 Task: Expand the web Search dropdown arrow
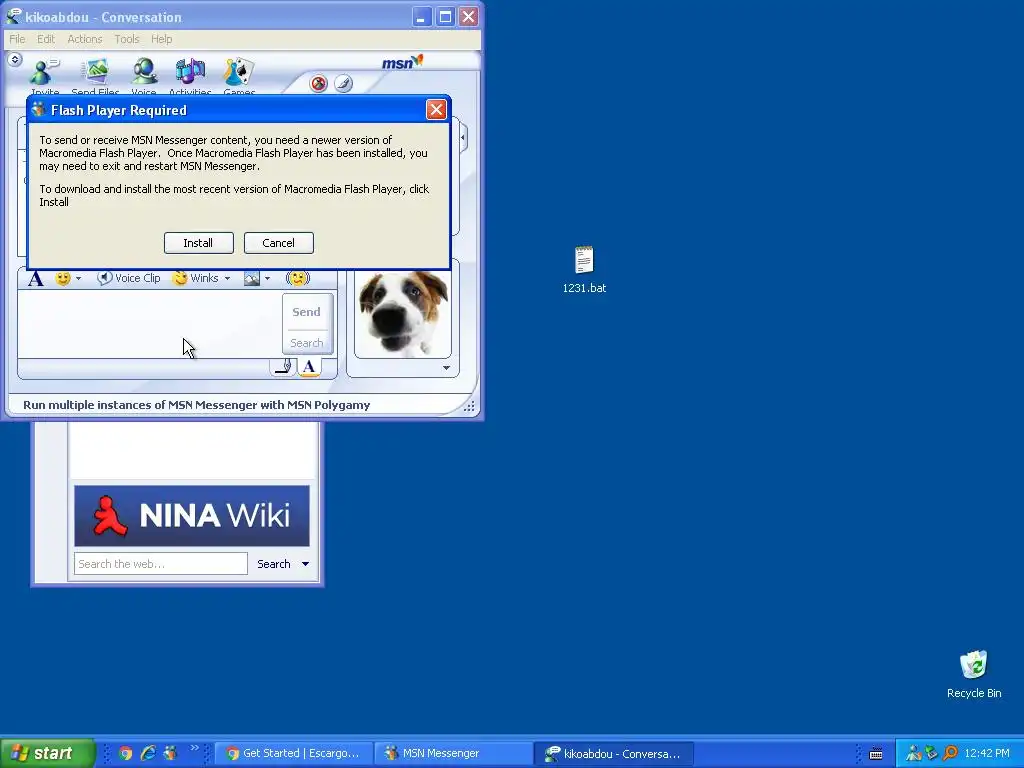click(305, 564)
